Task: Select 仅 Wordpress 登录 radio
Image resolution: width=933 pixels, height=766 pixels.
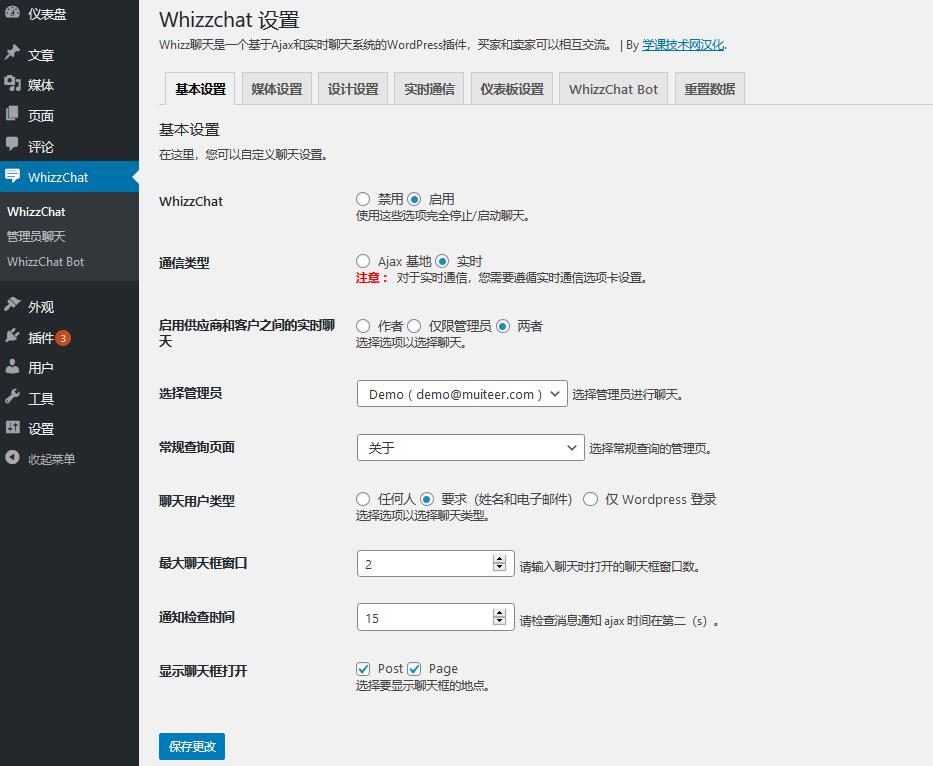Action: [590, 499]
